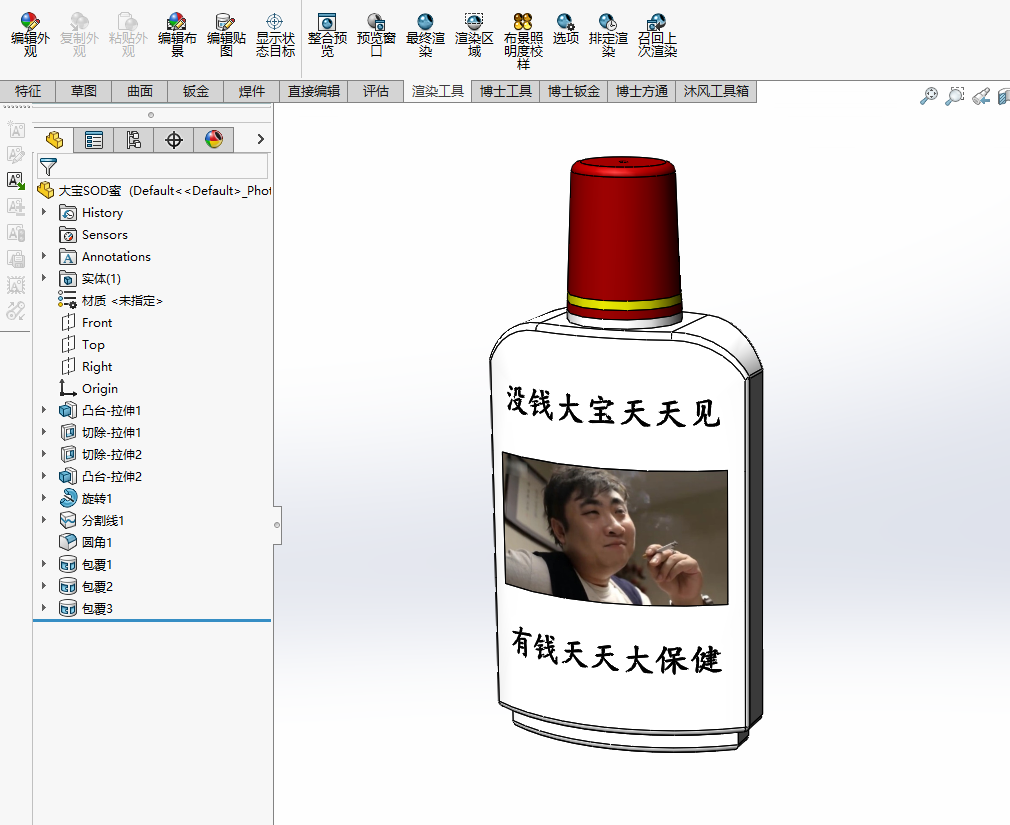
Task: Select the 切除-拉伸2 feature
Action: (100, 454)
